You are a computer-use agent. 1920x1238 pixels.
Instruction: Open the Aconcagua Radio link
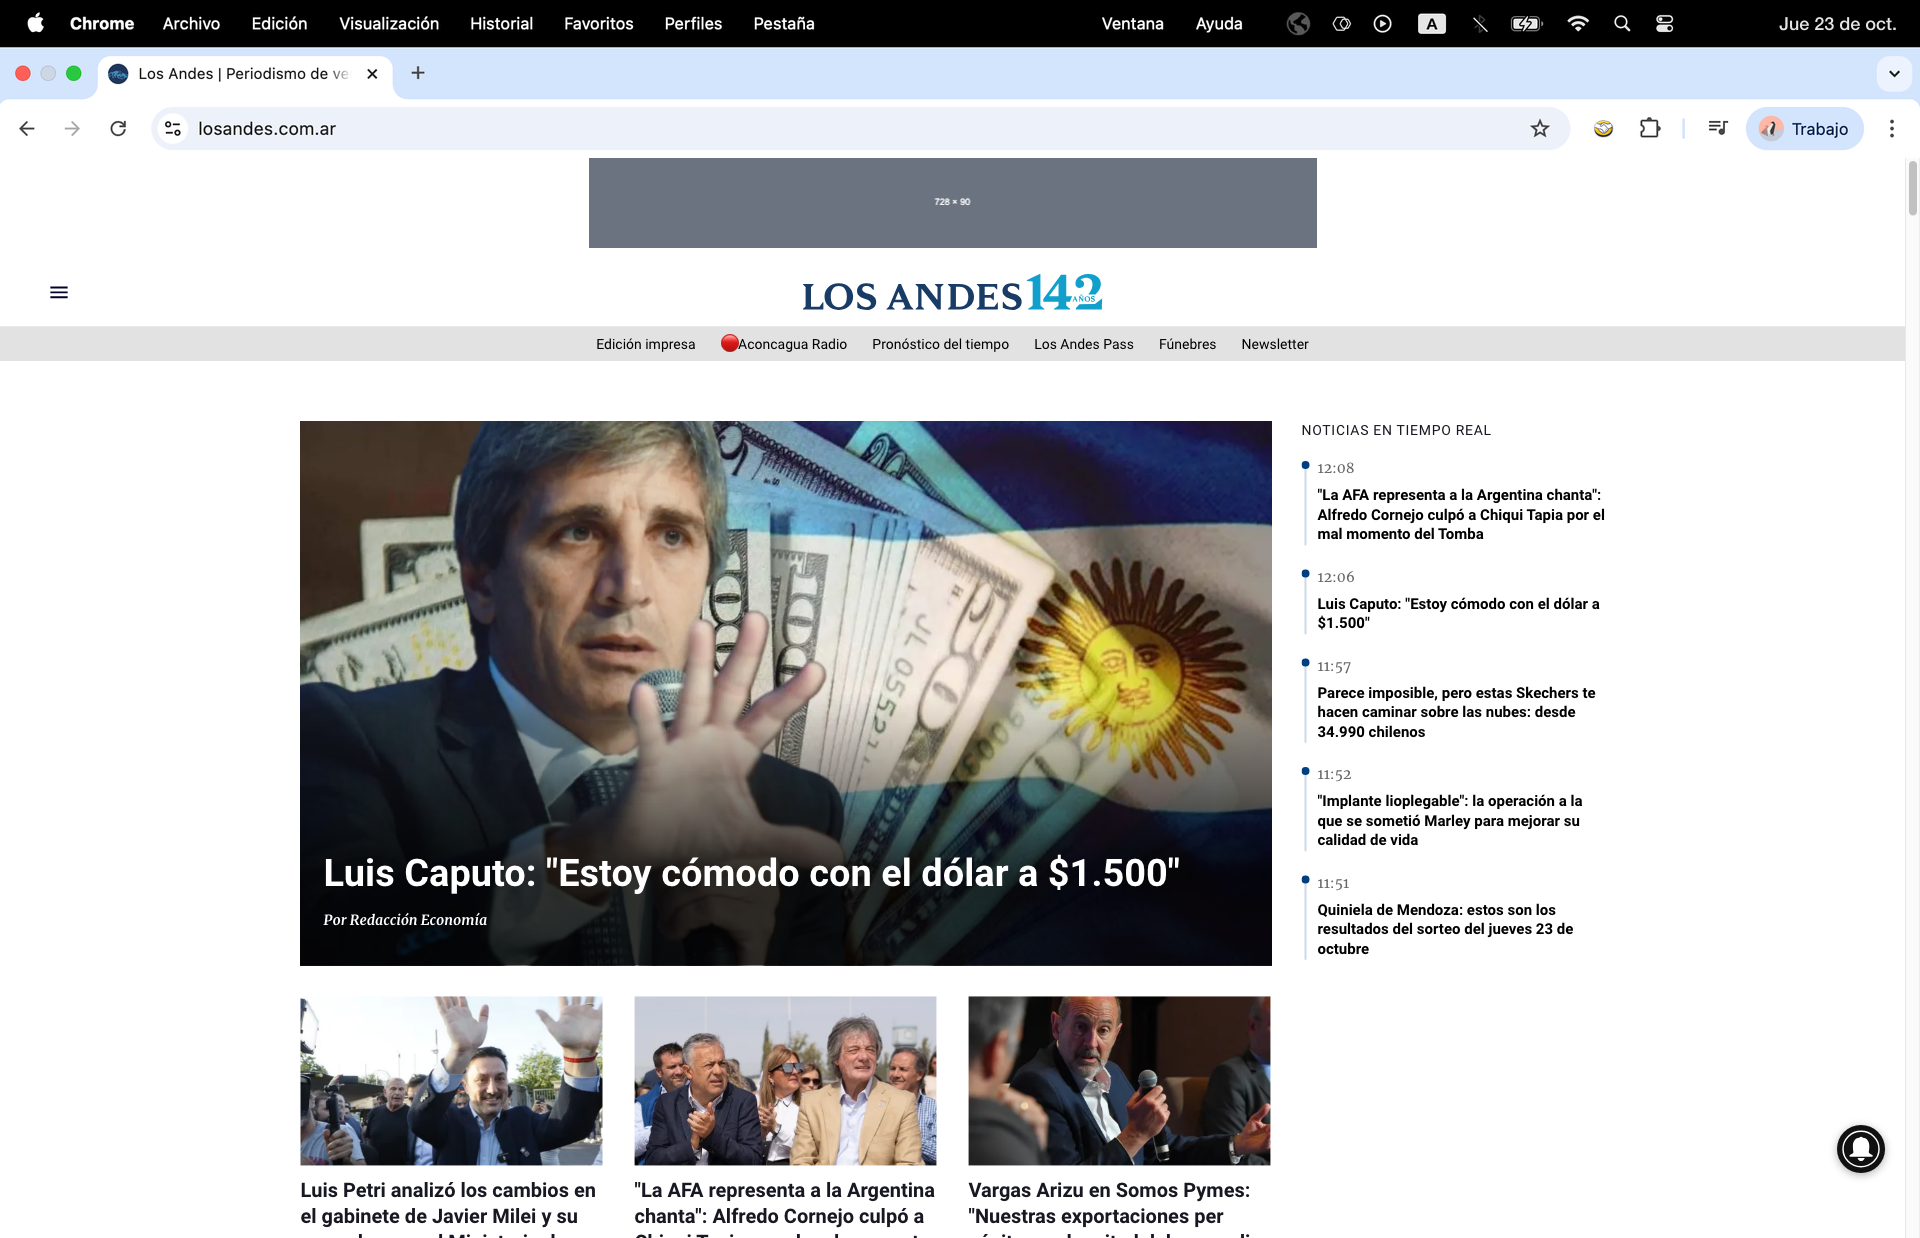point(791,344)
